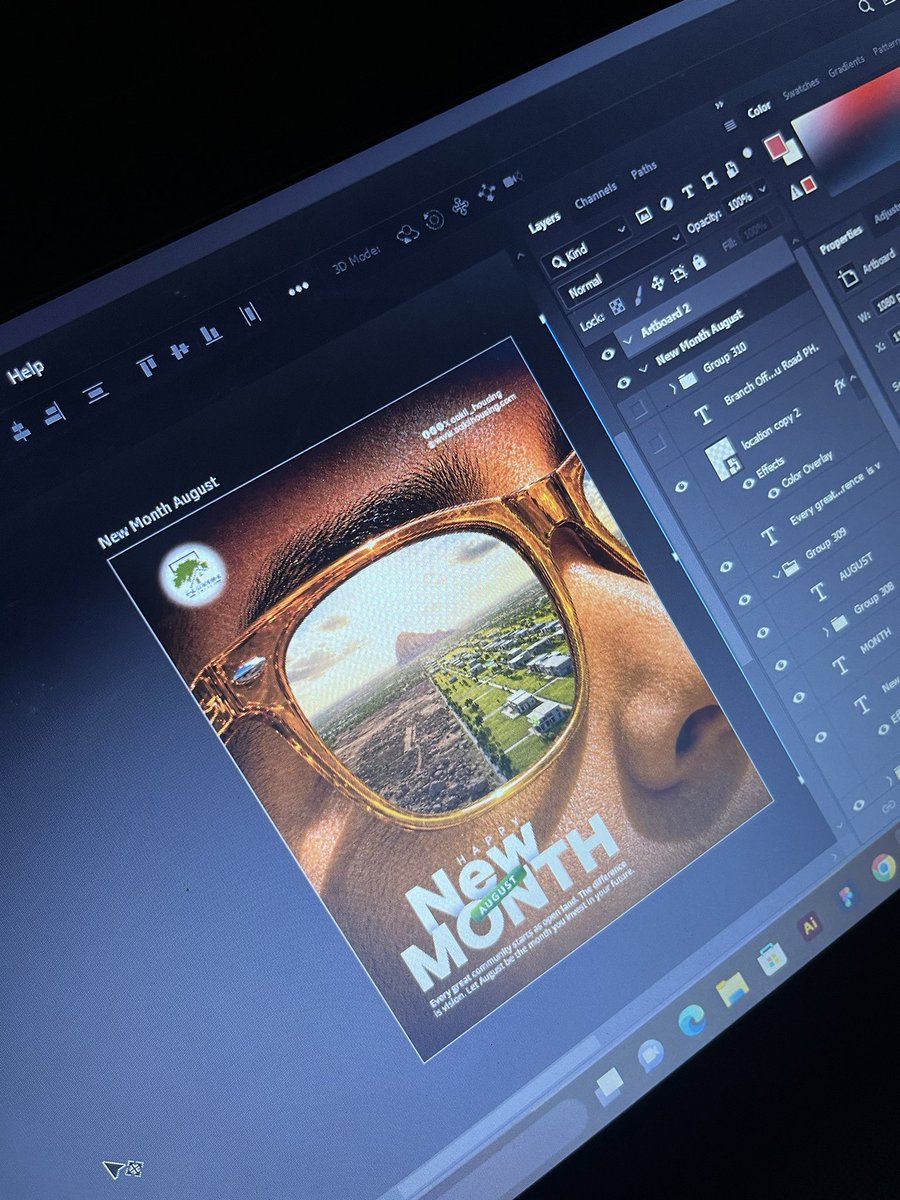Image resolution: width=900 pixels, height=1200 pixels.
Task: Align top edges in options bar
Action: [146, 366]
